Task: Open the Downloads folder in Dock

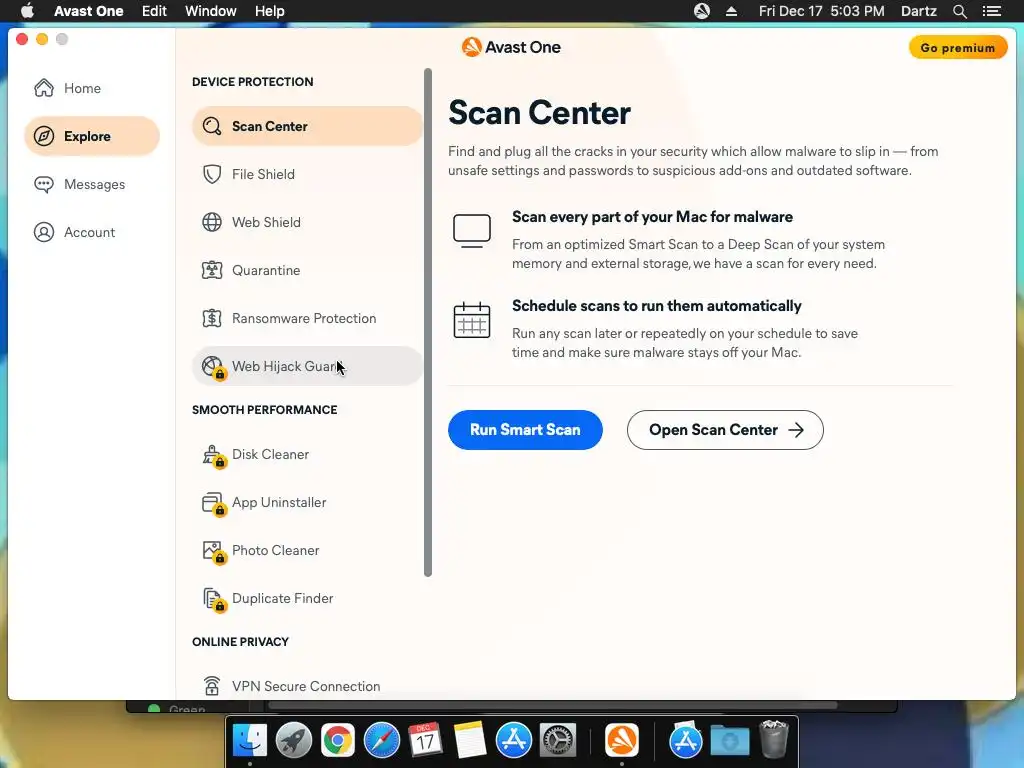Action: tap(729, 740)
